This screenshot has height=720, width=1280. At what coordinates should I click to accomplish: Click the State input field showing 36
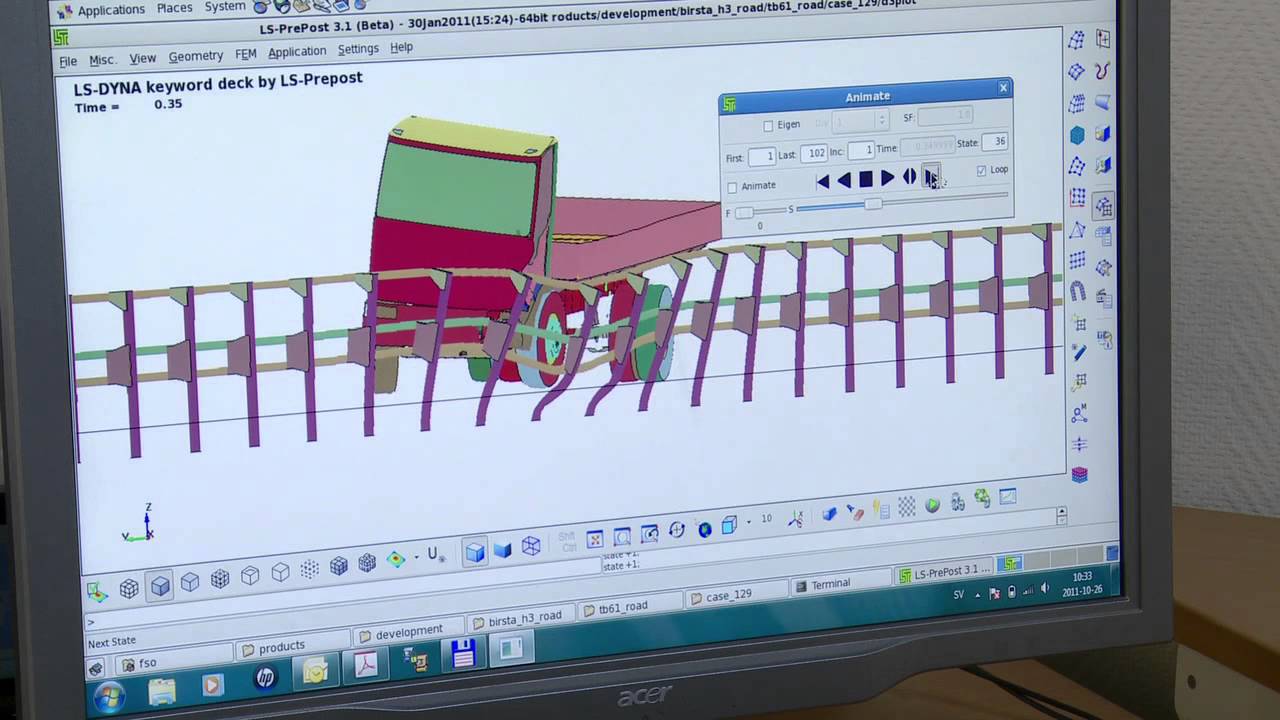point(993,142)
